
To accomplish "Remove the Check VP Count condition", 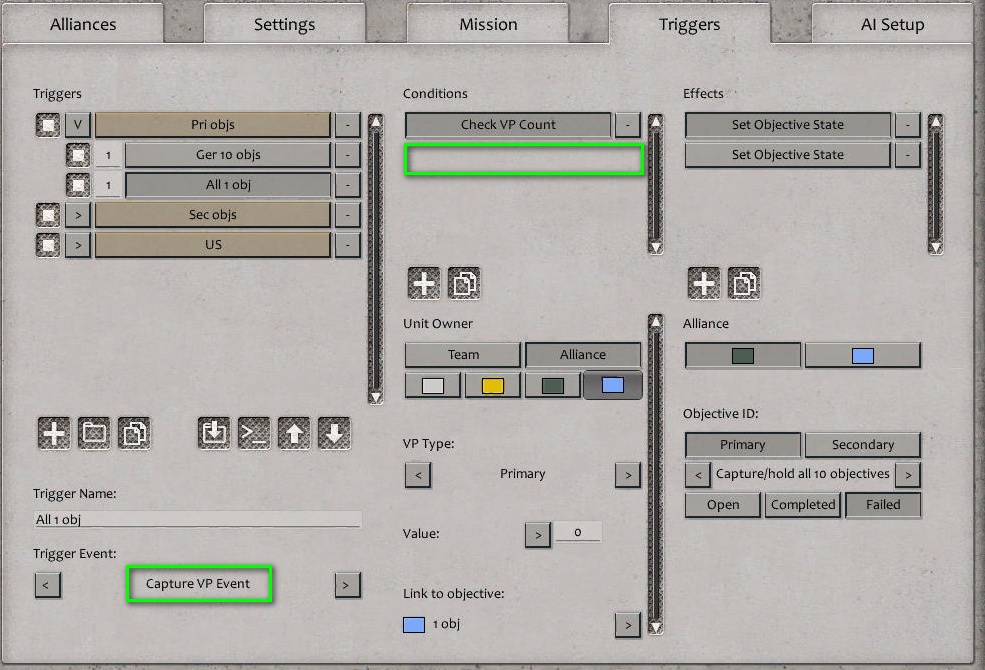I will click(x=628, y=125).
